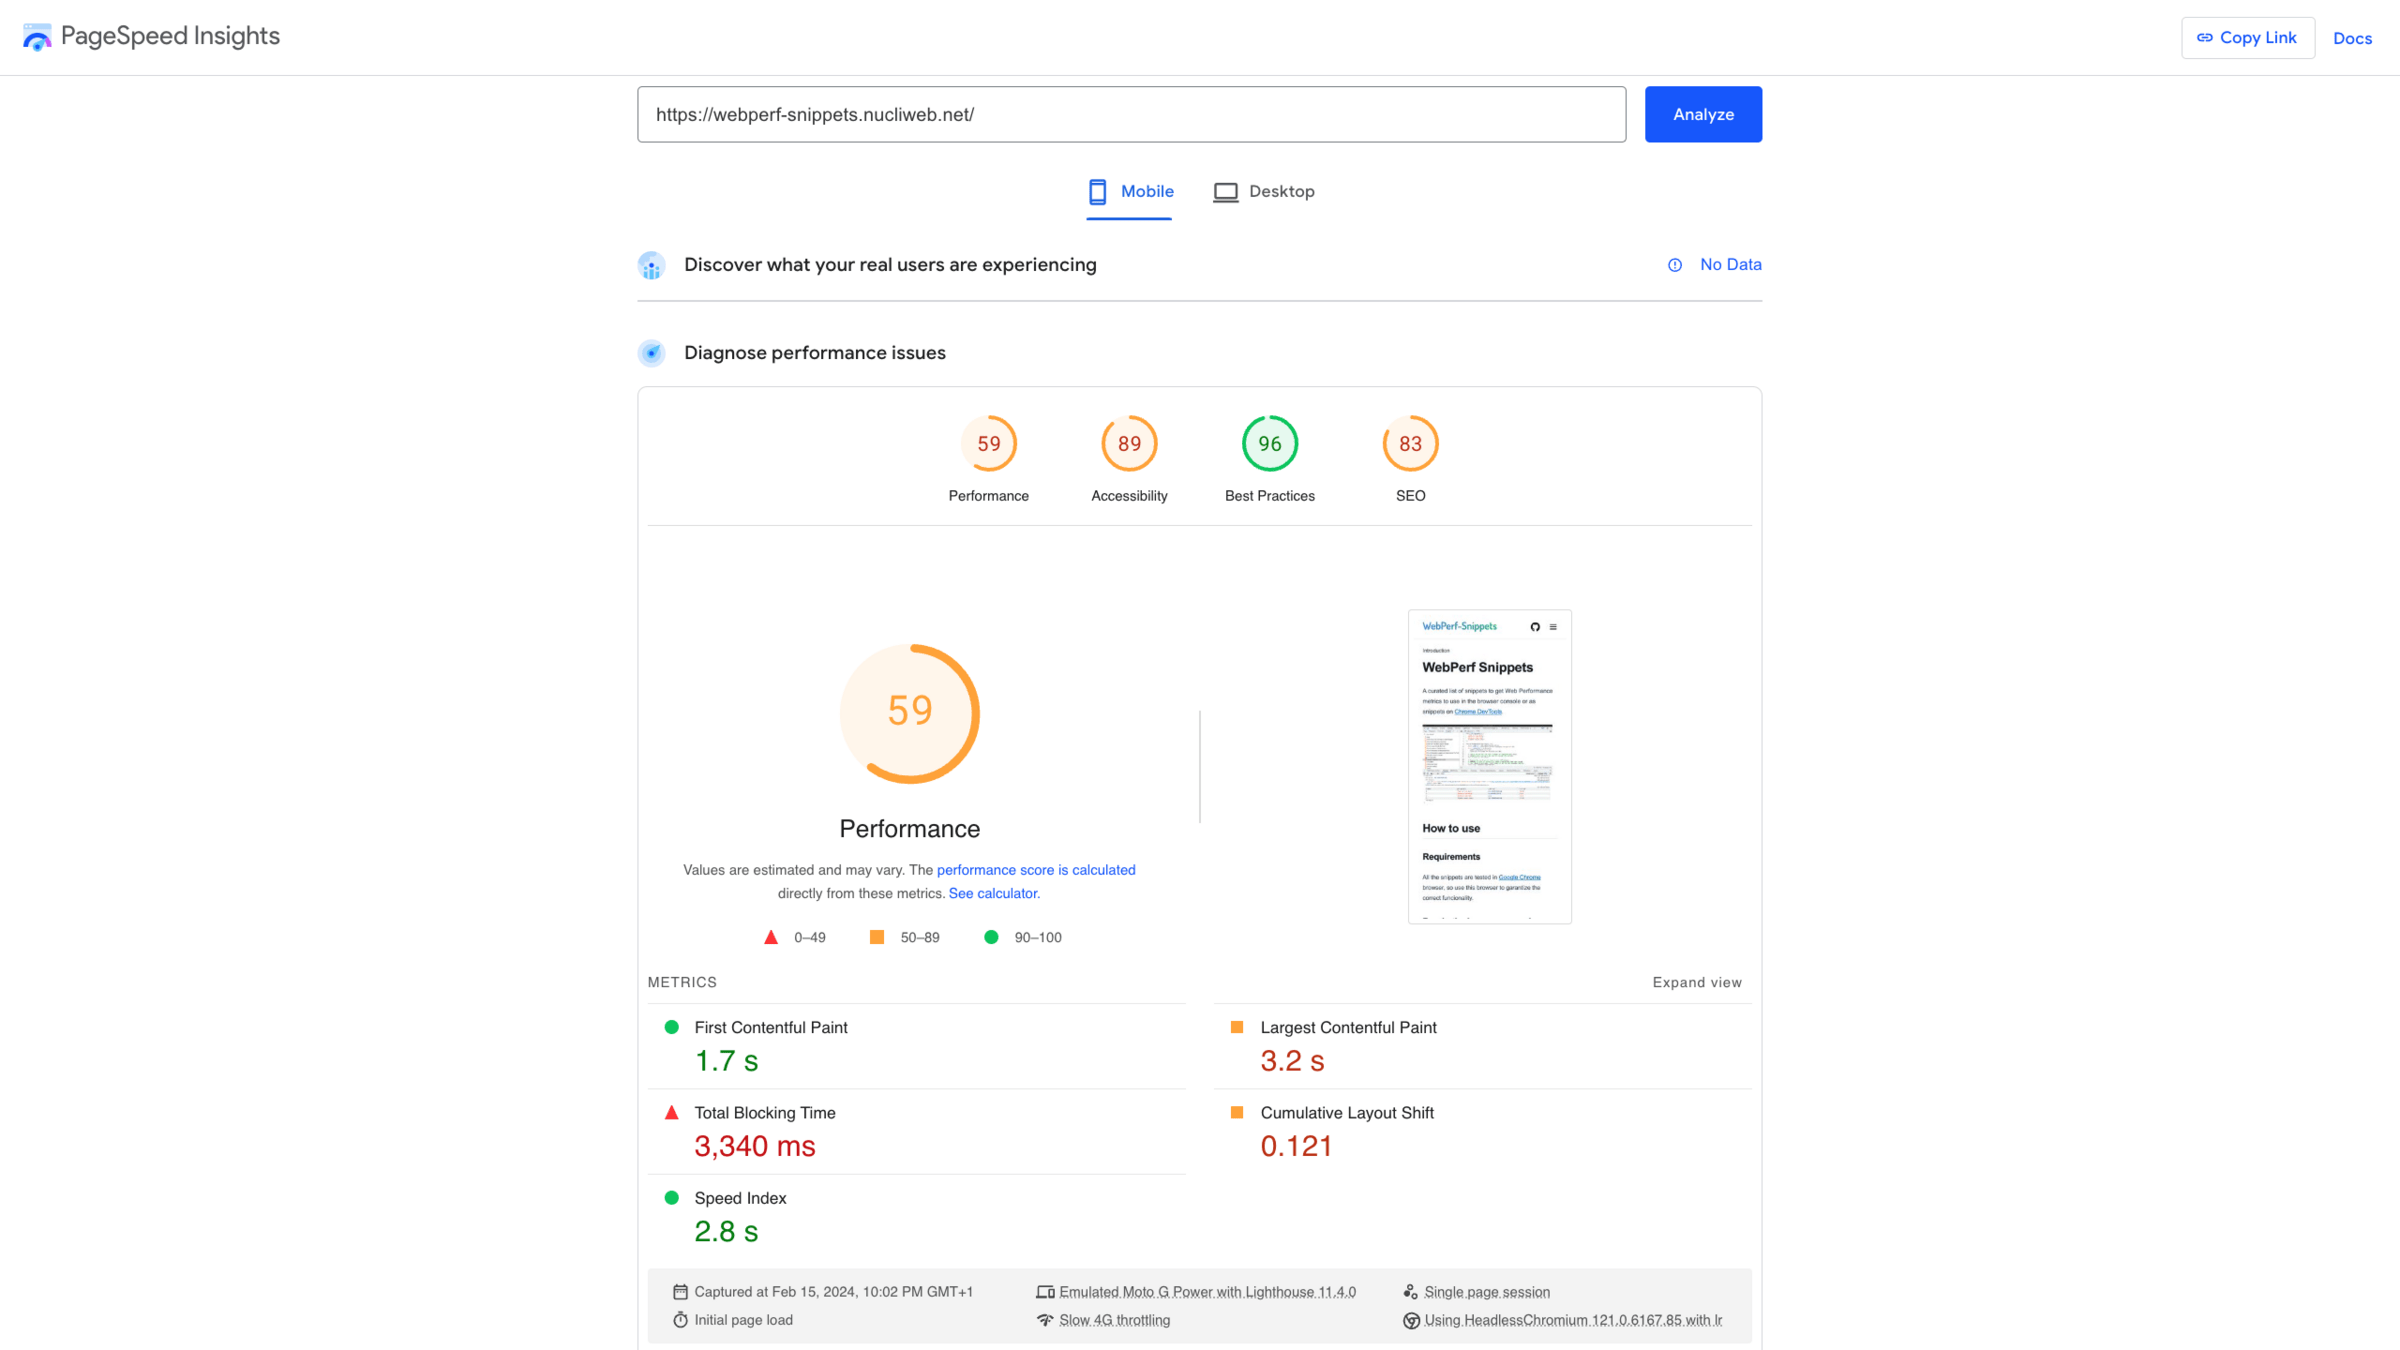The width and height of the screenshot is (2400, 1350).
Task: Click the stopwatch icon beside Initial page load
Action: tap(680, 1320)
